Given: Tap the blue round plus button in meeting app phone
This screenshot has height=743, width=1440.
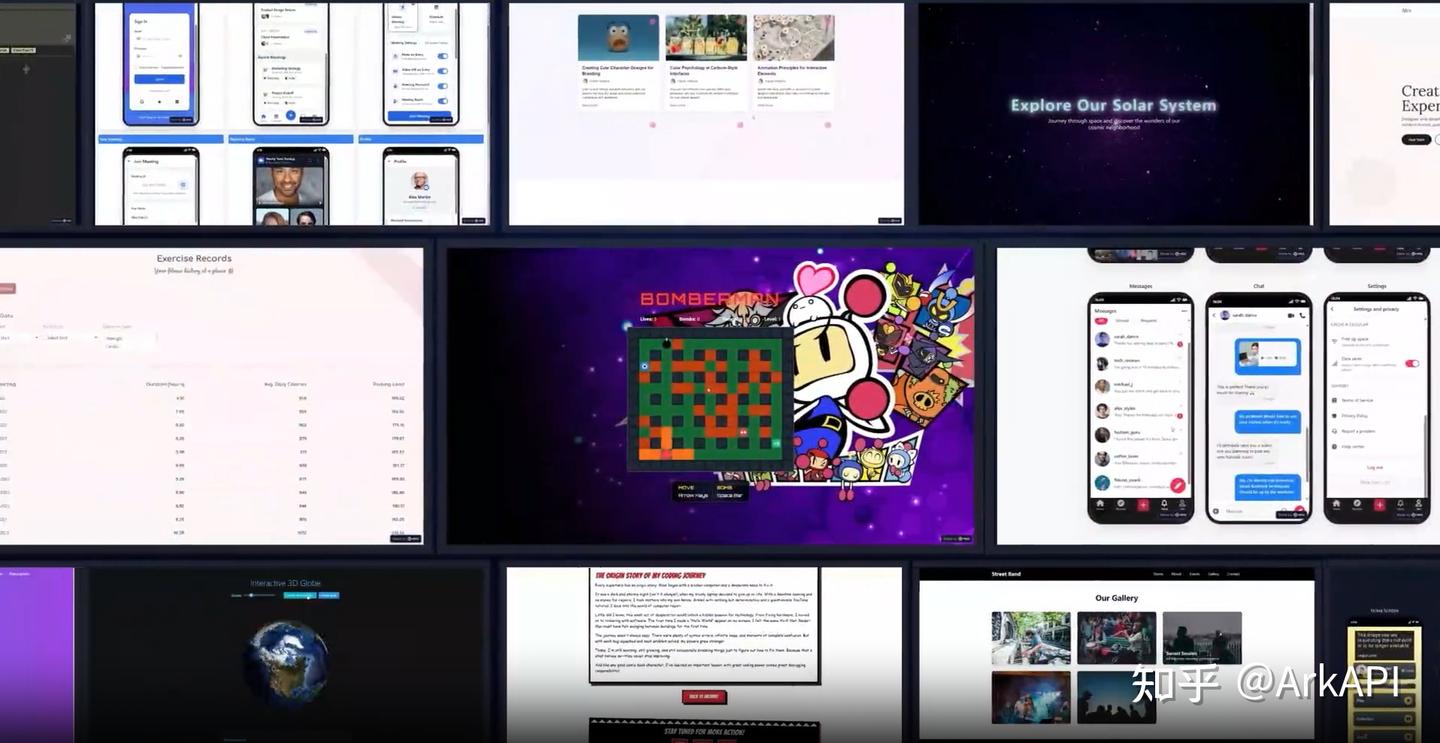Looking at the screenshot, I should [291, 115].
